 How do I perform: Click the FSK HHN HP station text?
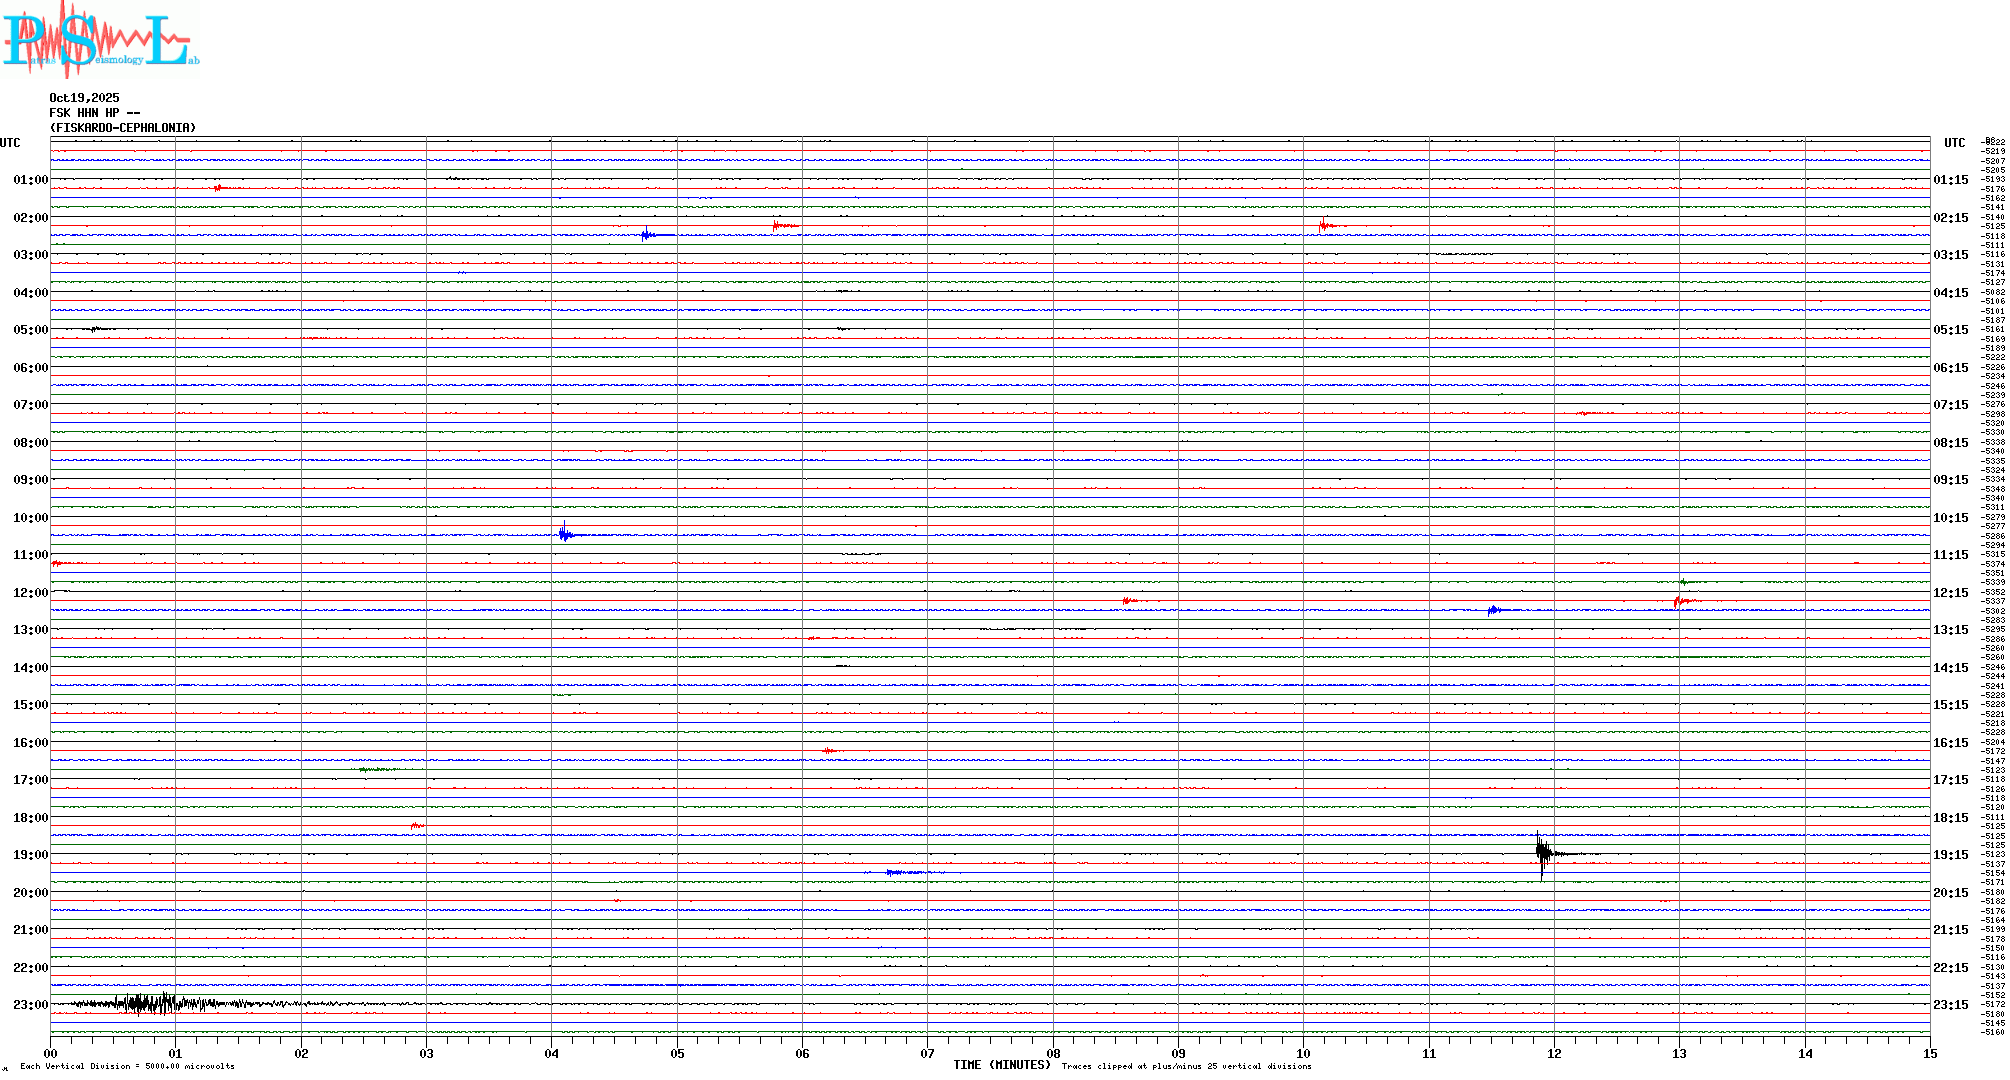click(94, 113)
